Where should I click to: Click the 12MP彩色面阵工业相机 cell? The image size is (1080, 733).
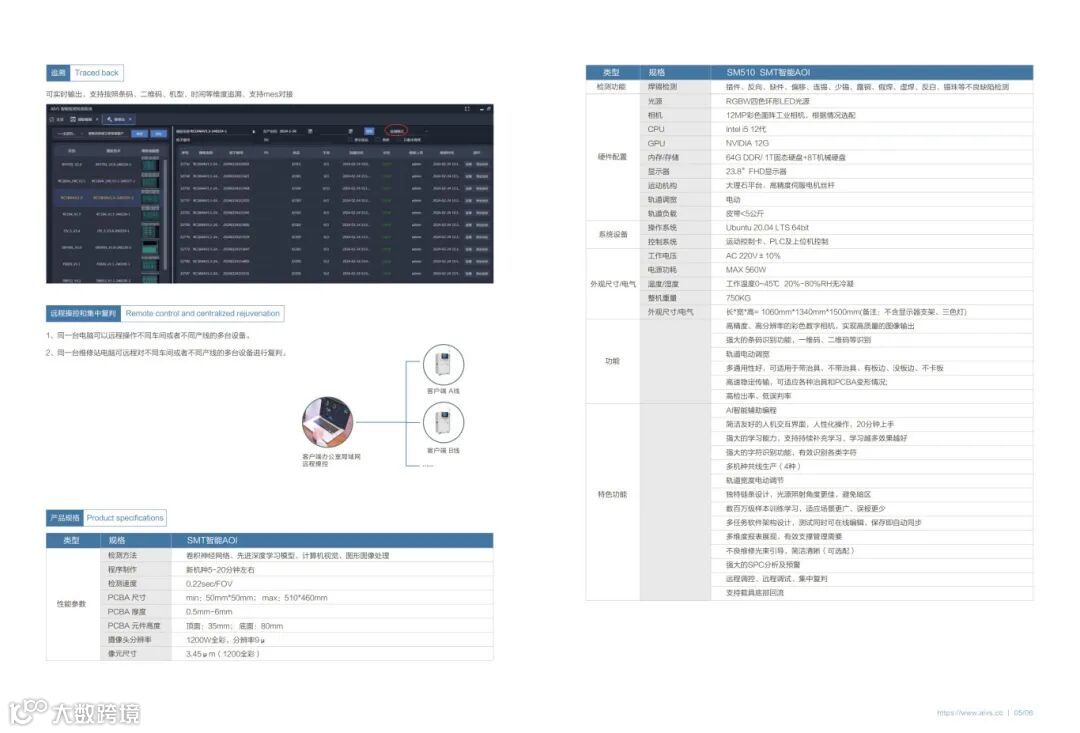[872, 115]
